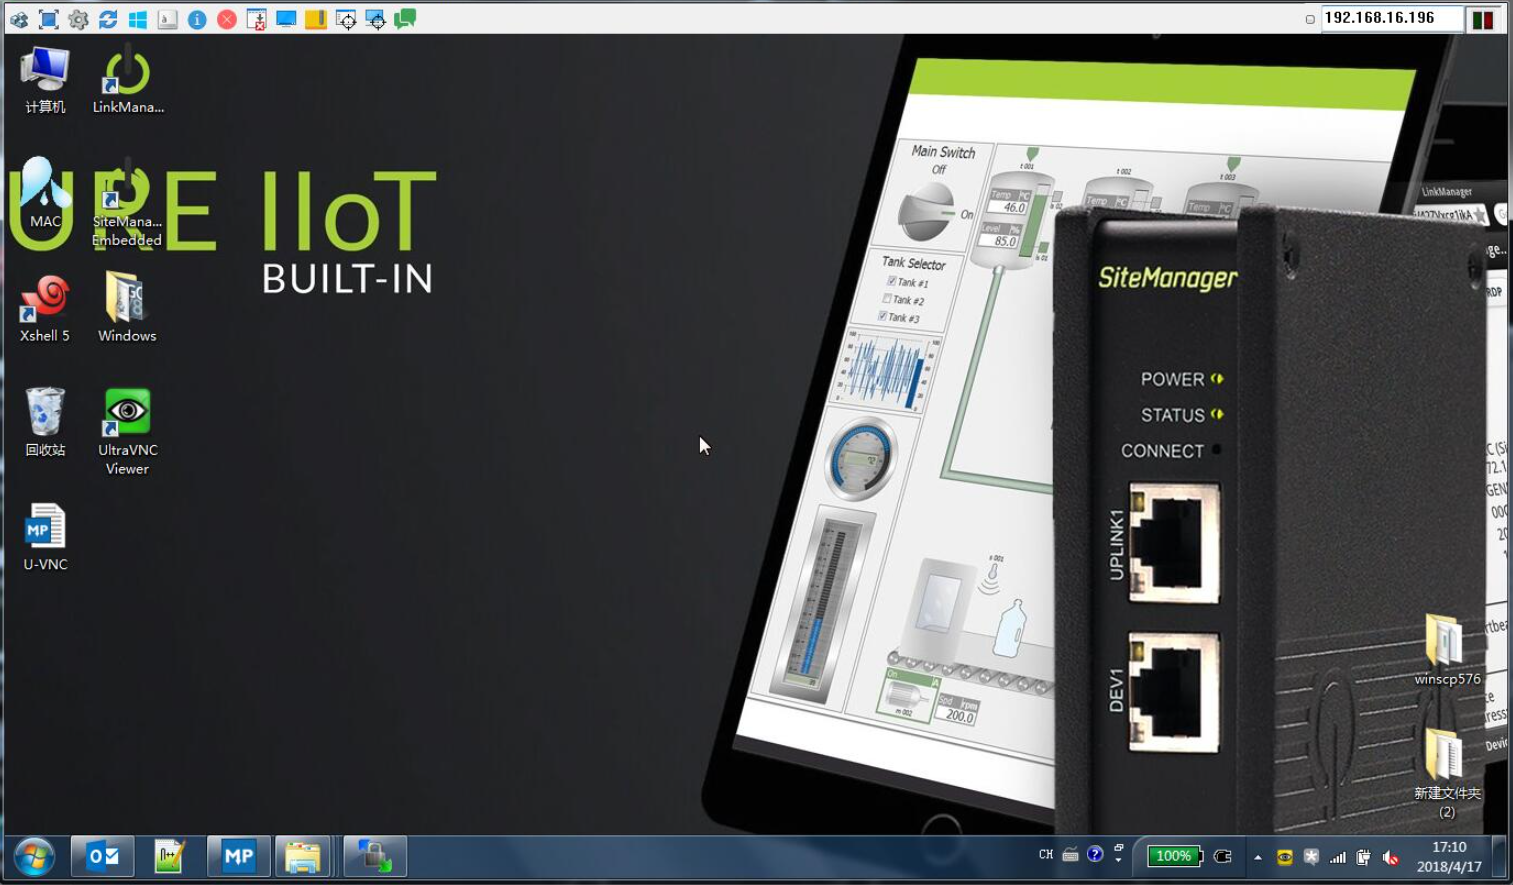Click the network signal bars tray icon

1337,857
